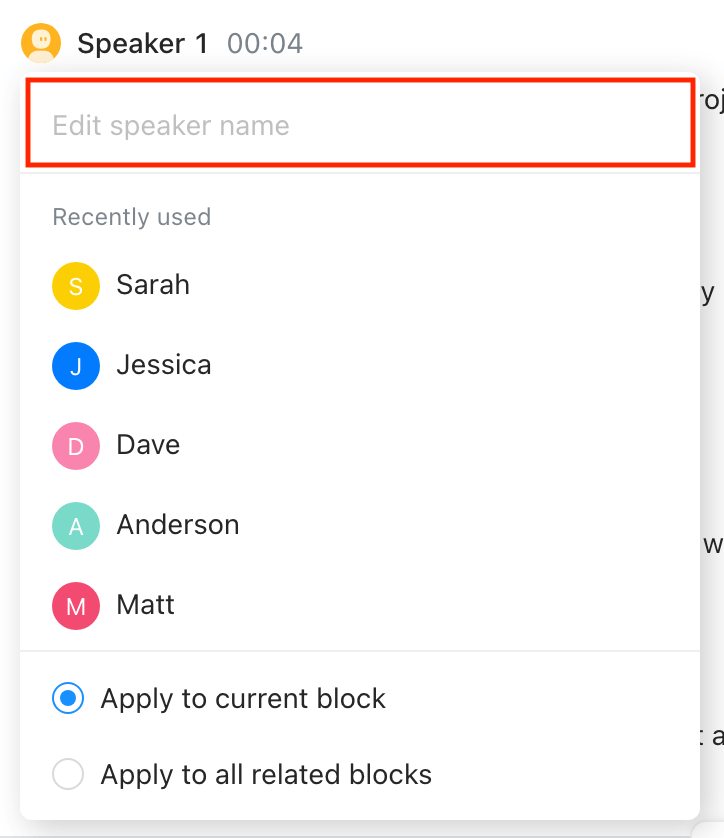Select Apply to current block option
Viewport: 724px width, 838px height.
[x=68, y=698]
